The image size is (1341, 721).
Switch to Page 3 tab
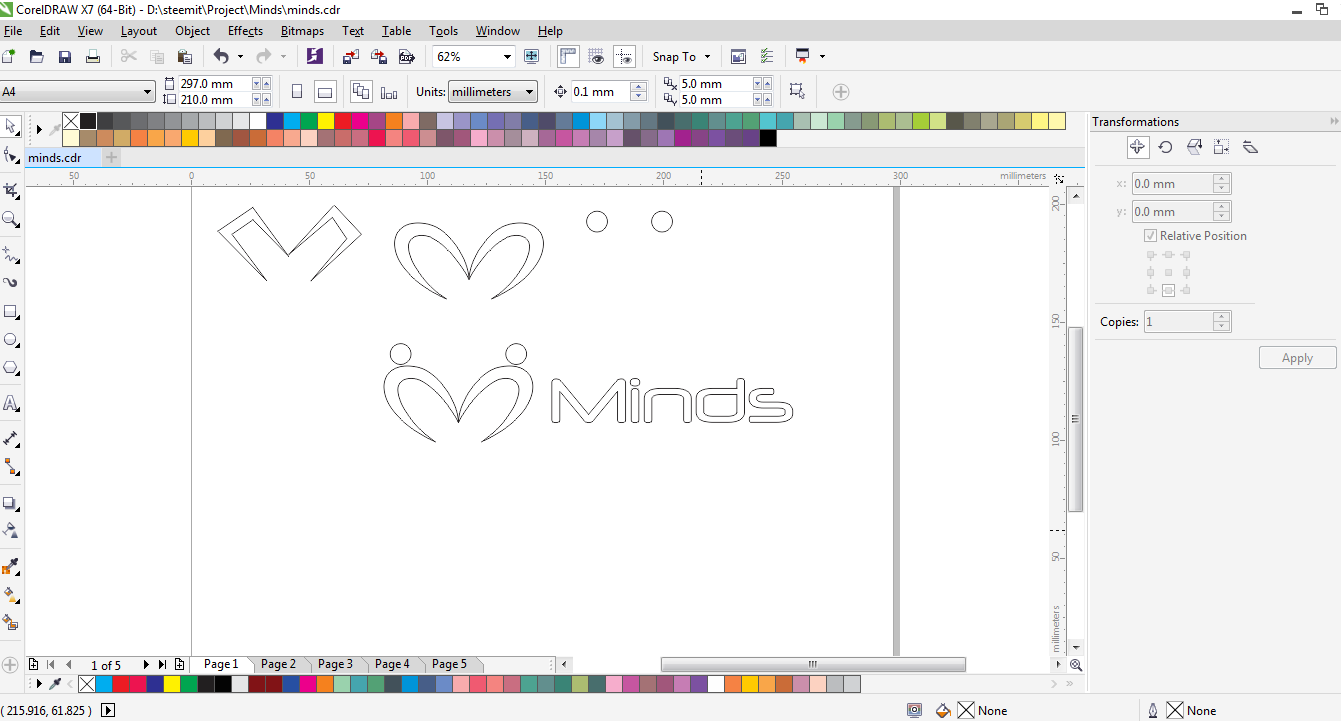click(335, 664)
